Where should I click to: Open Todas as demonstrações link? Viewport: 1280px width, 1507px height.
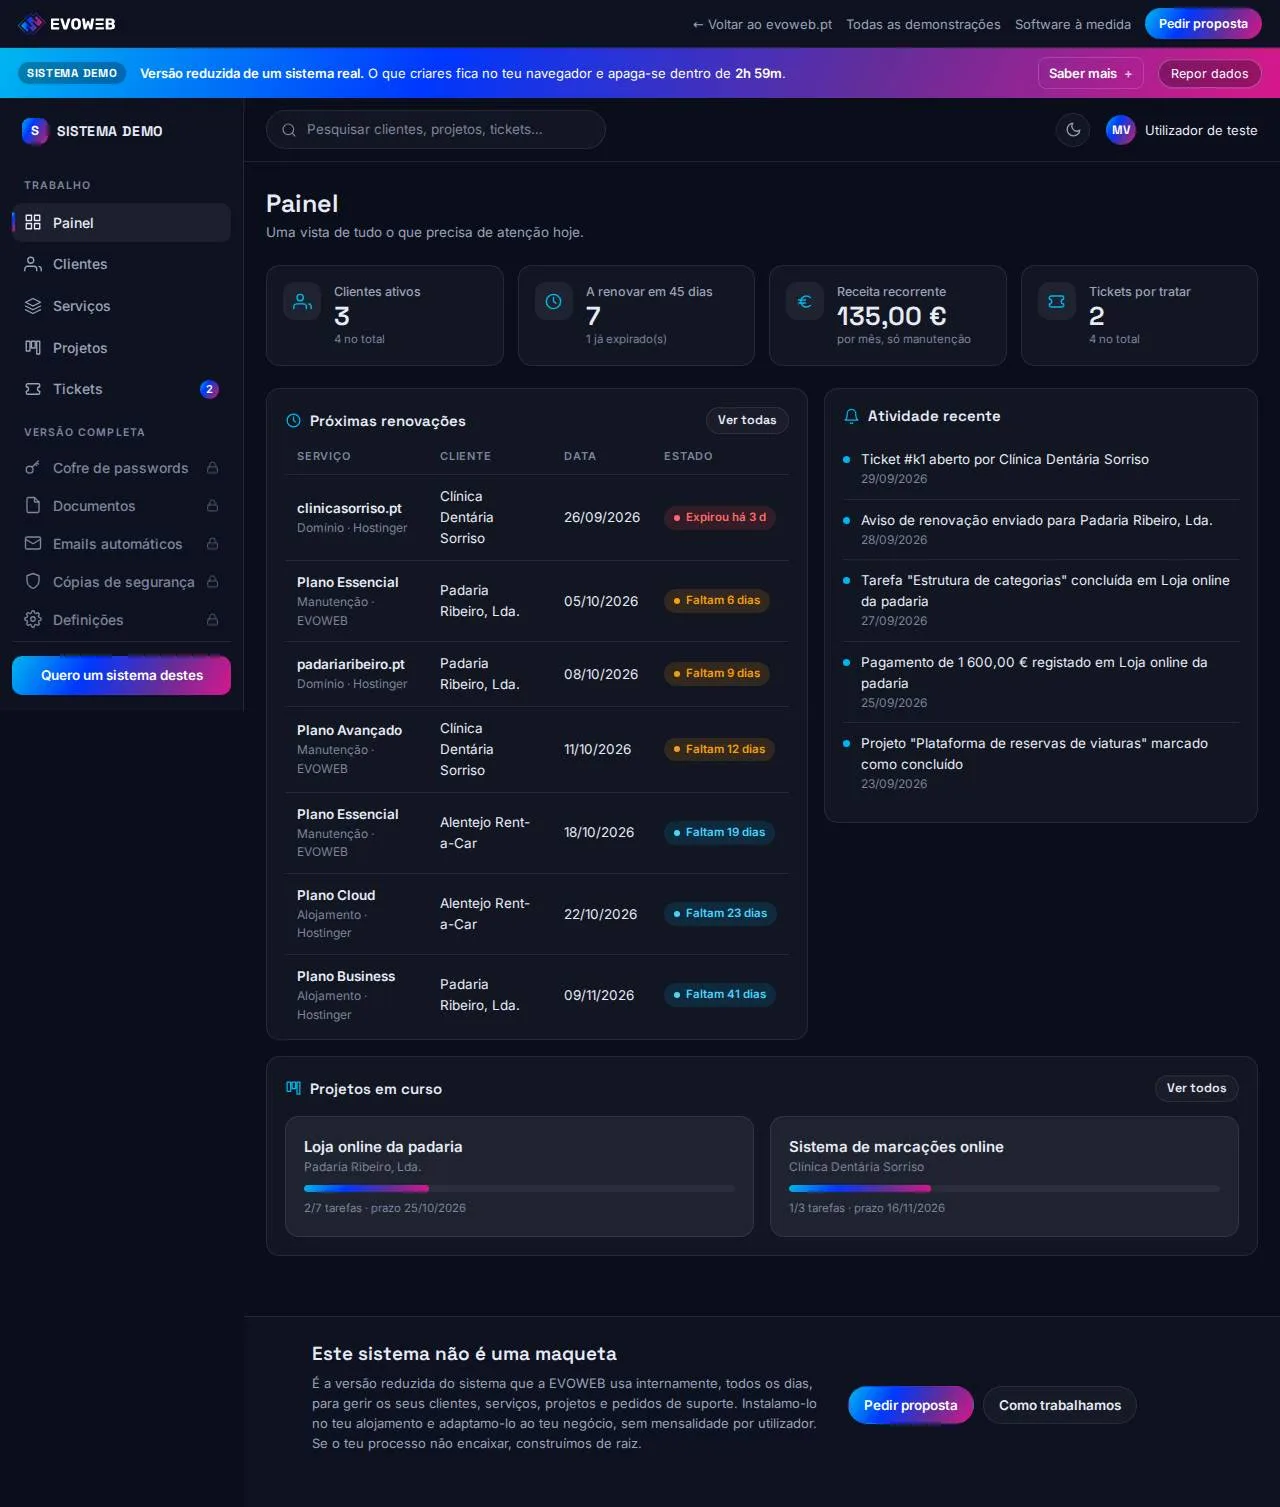pos(923,24)
